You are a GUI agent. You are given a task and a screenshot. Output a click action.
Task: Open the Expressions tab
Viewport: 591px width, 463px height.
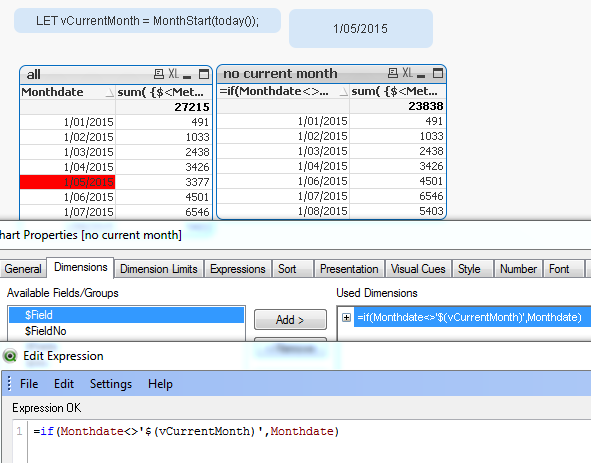point(237,269)
